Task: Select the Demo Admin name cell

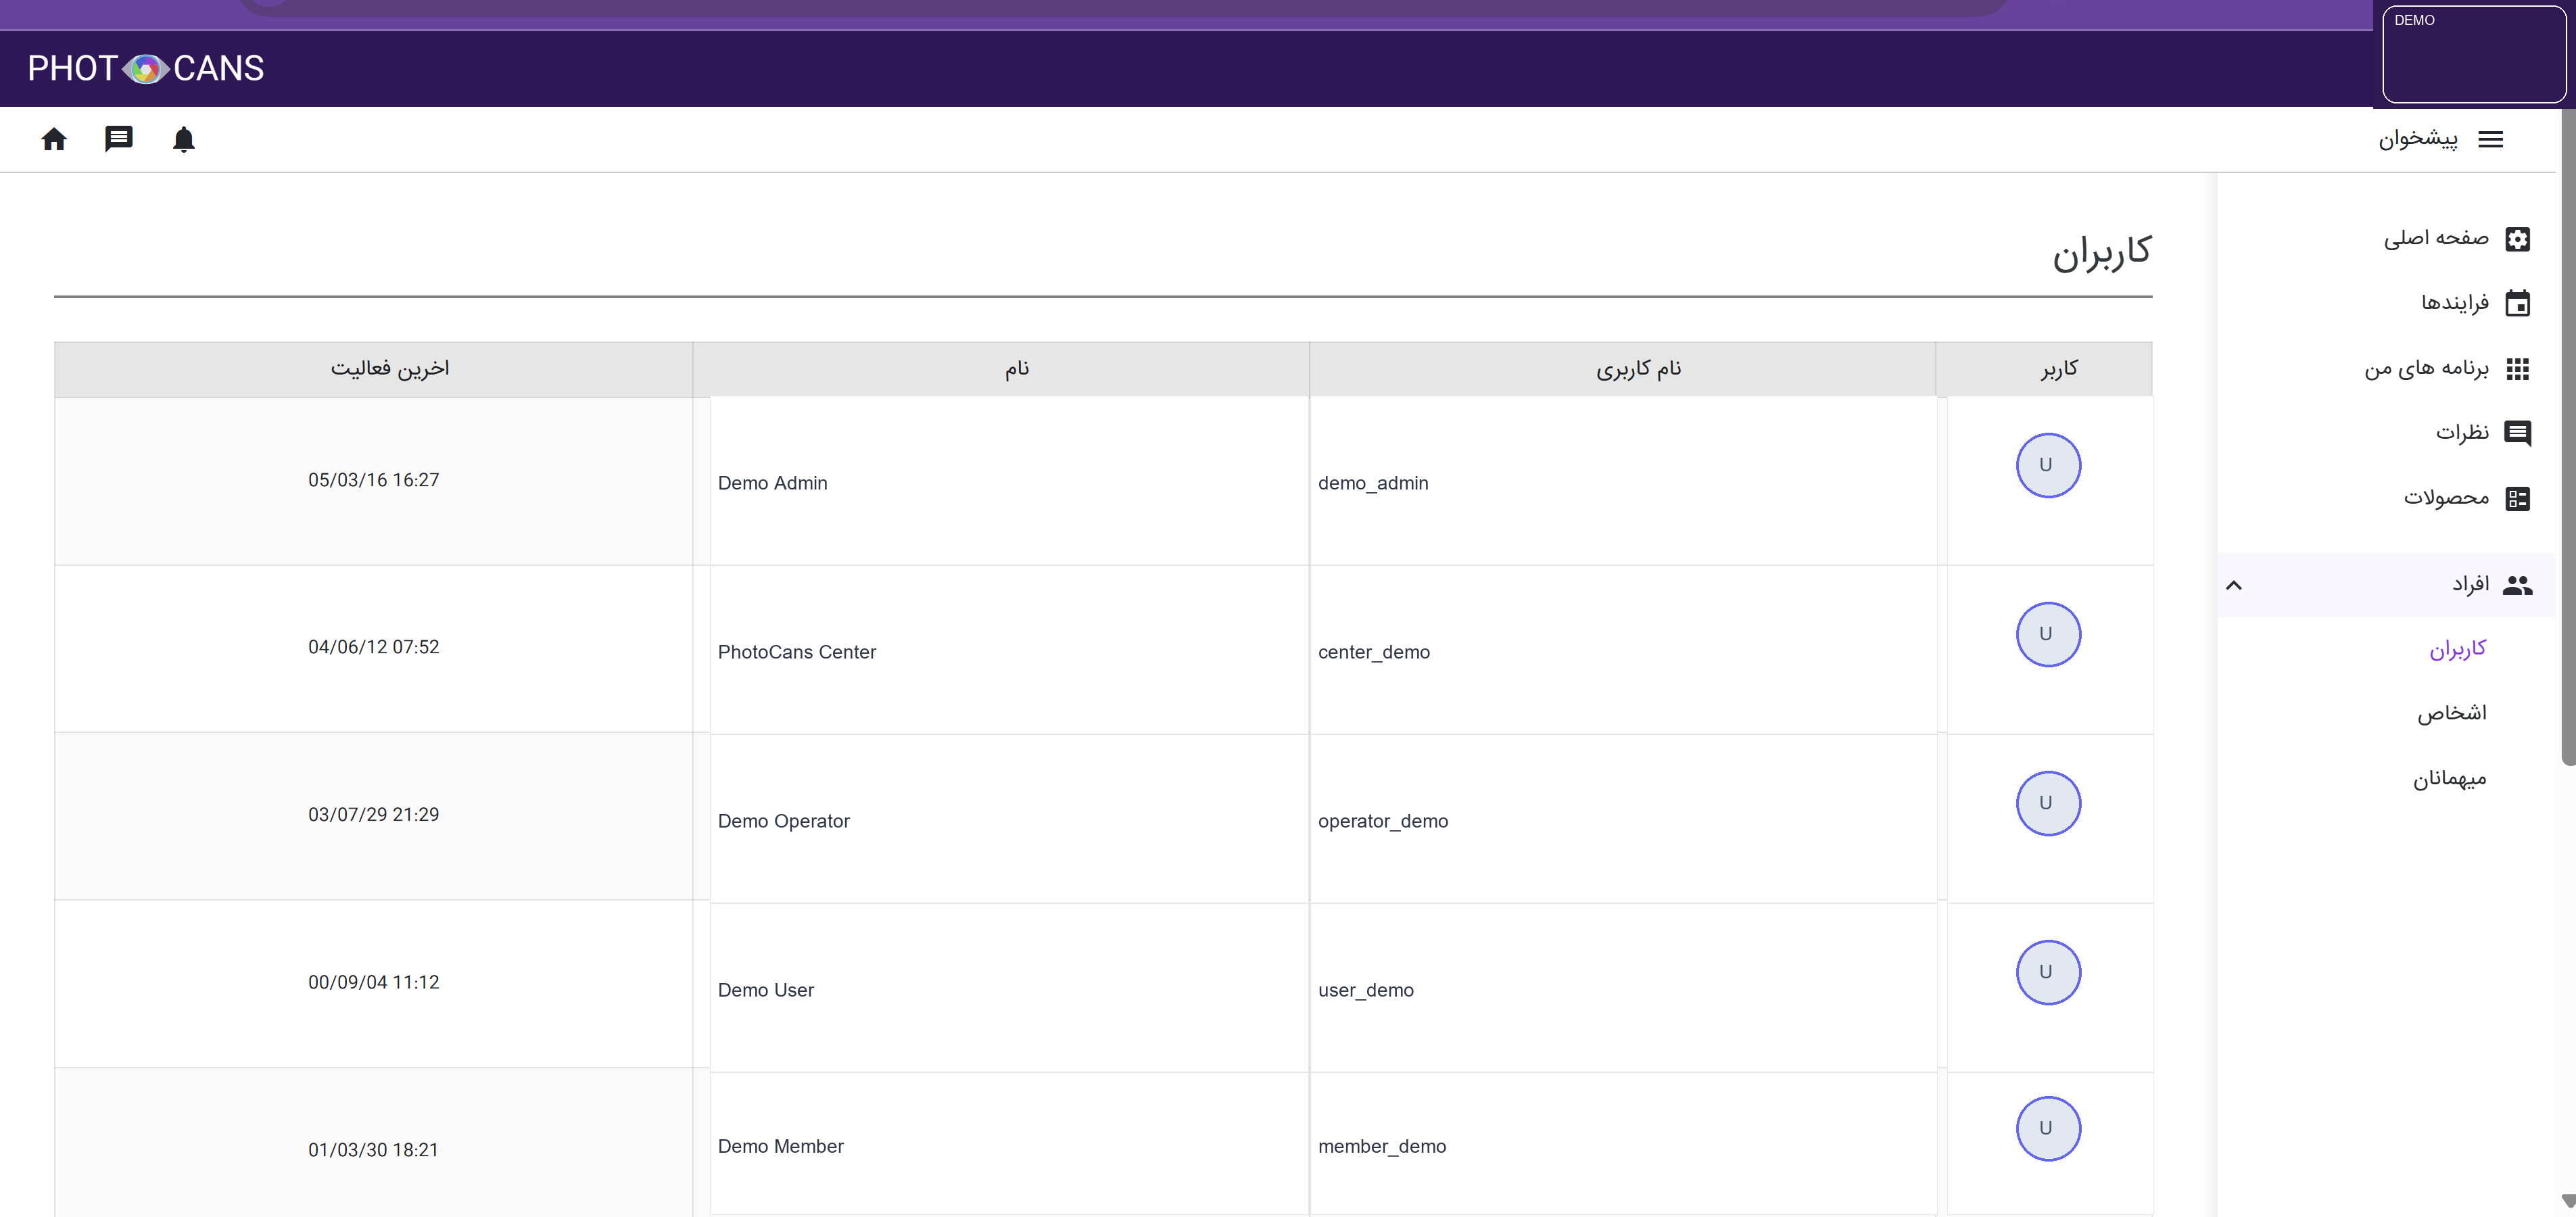Action: (1009, 482)
